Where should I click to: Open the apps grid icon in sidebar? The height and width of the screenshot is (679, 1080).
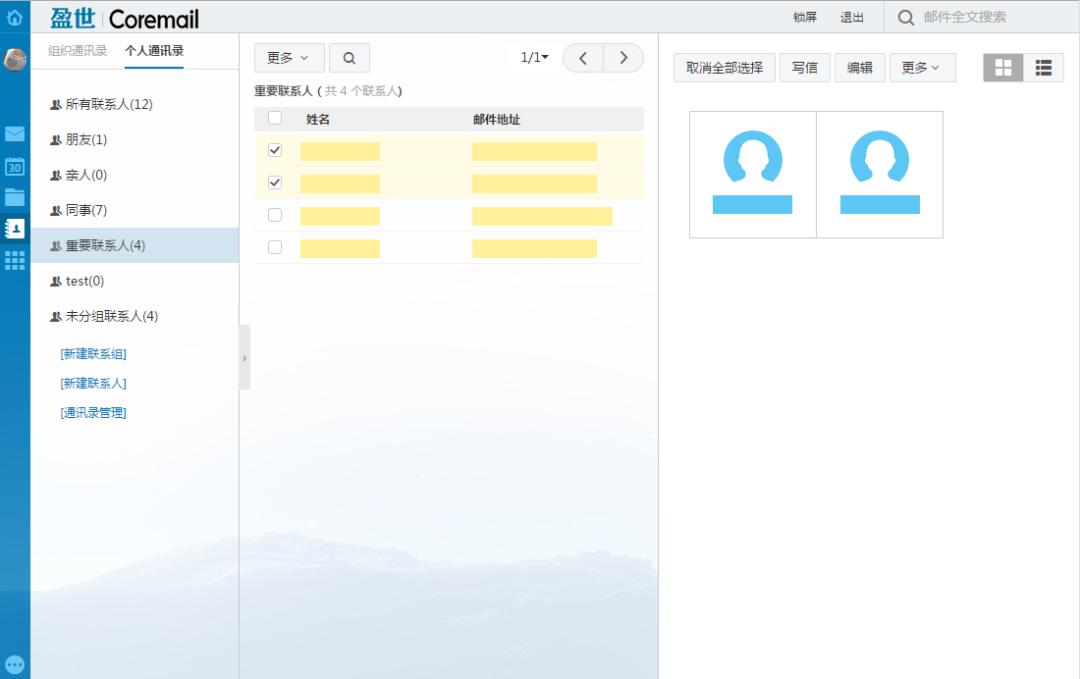point(15,260)
